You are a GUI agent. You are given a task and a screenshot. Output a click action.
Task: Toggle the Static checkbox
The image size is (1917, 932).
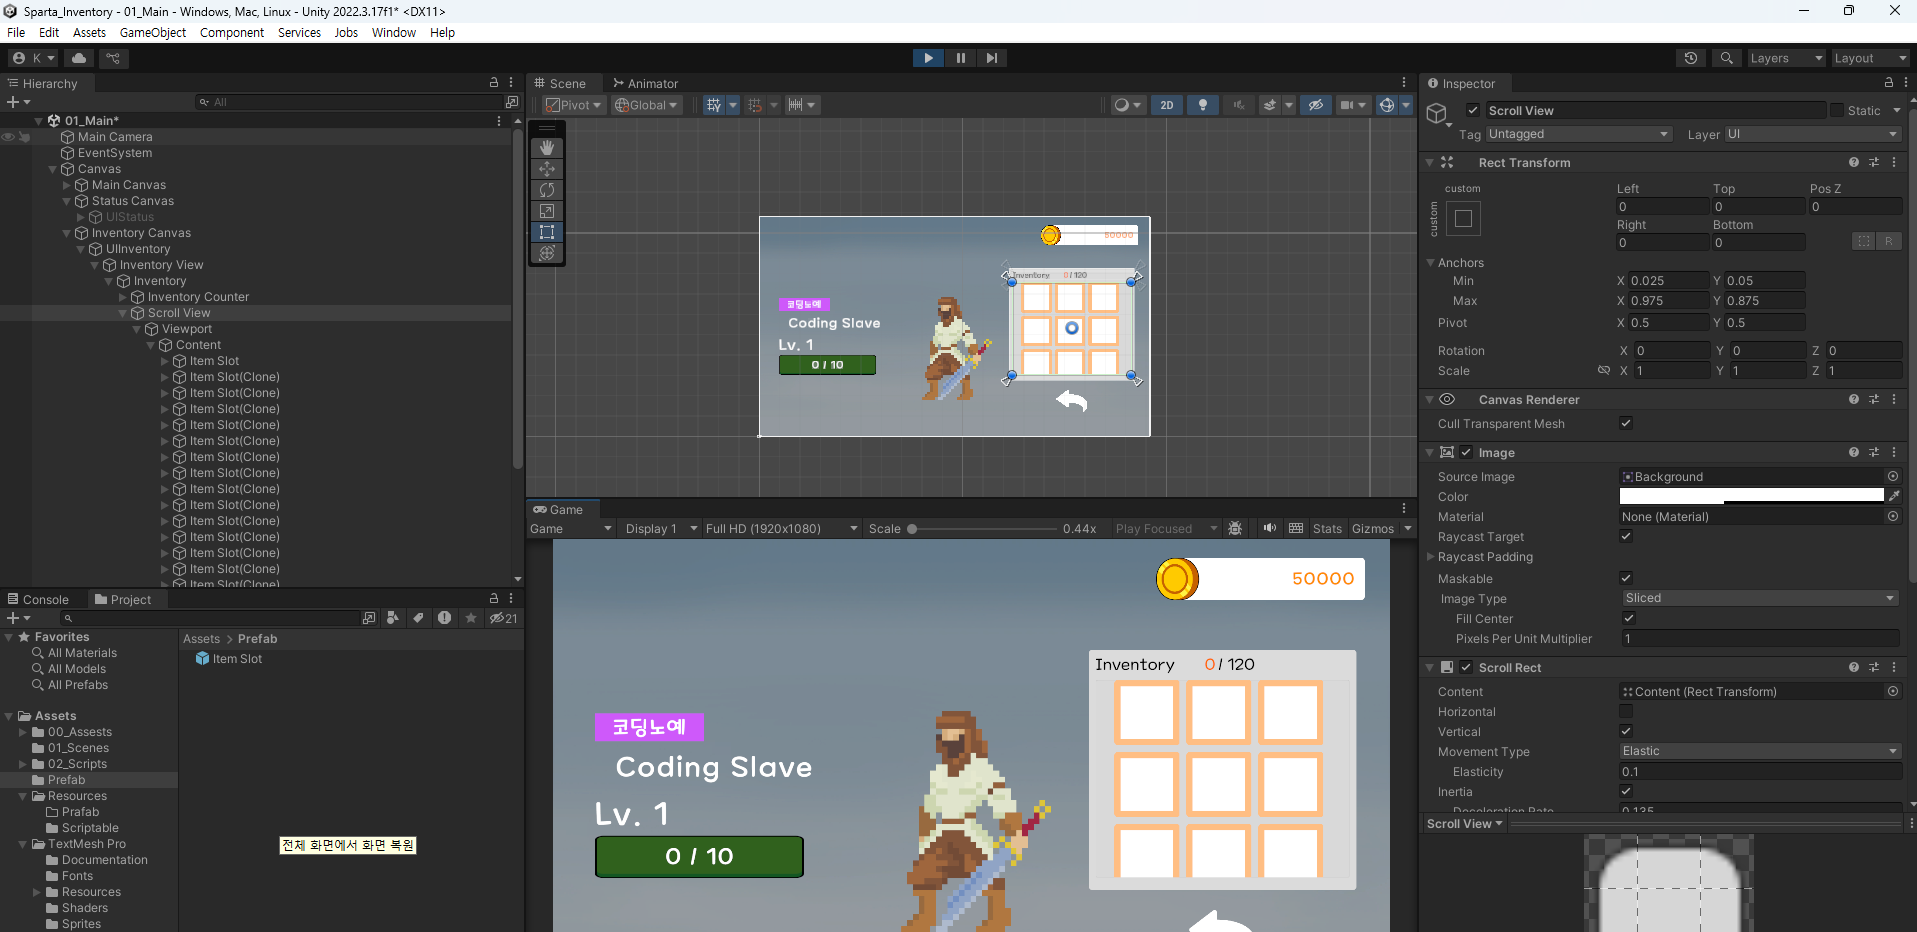pos(1837,110)
